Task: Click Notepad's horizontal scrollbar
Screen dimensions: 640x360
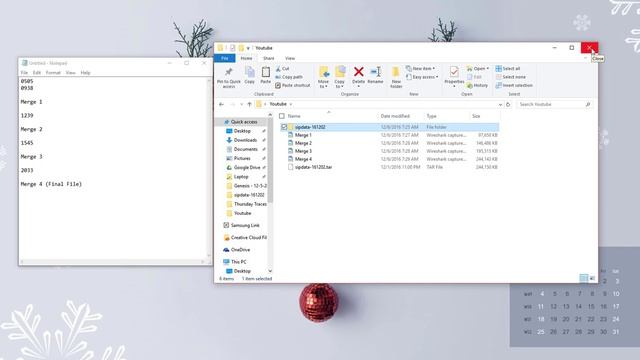Action: pyautogui.click(x=113, y=262)
